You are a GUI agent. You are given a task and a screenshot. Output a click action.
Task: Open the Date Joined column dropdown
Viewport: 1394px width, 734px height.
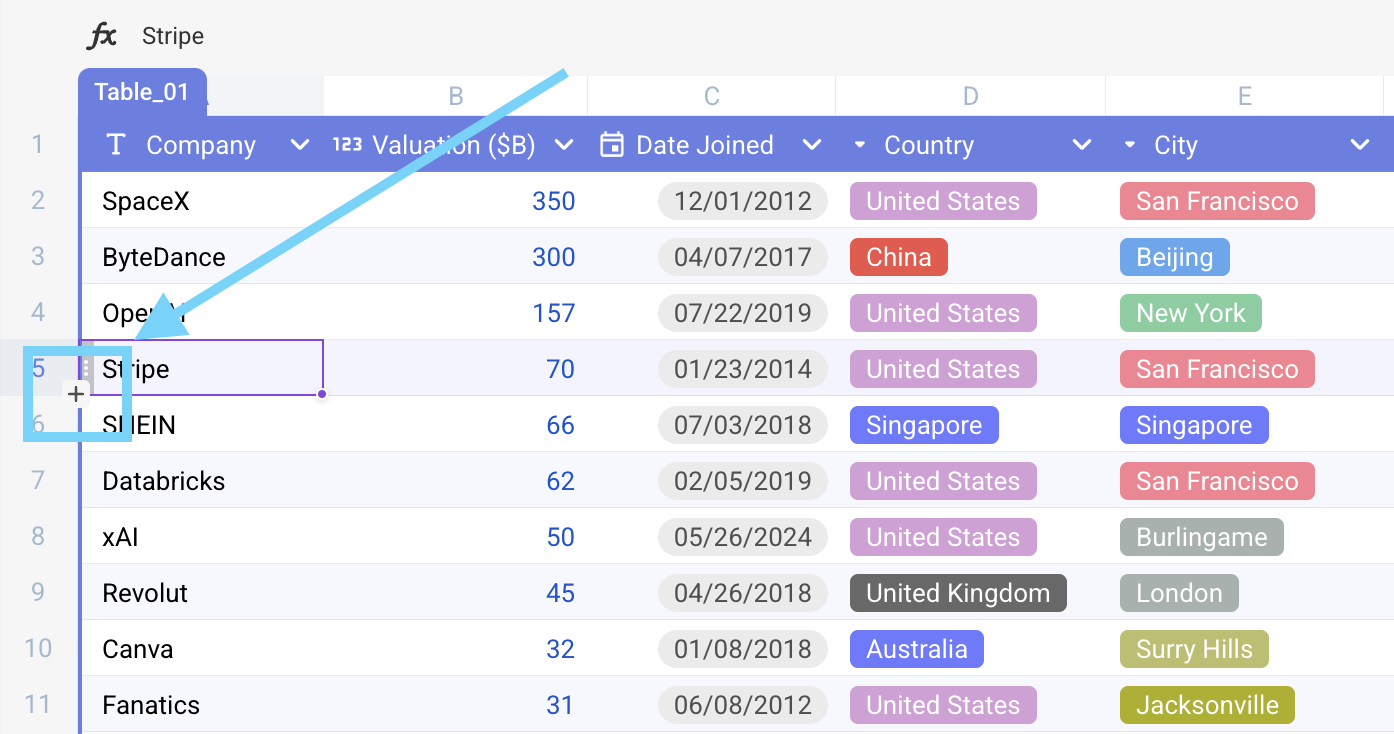click(x=812, y=144)
